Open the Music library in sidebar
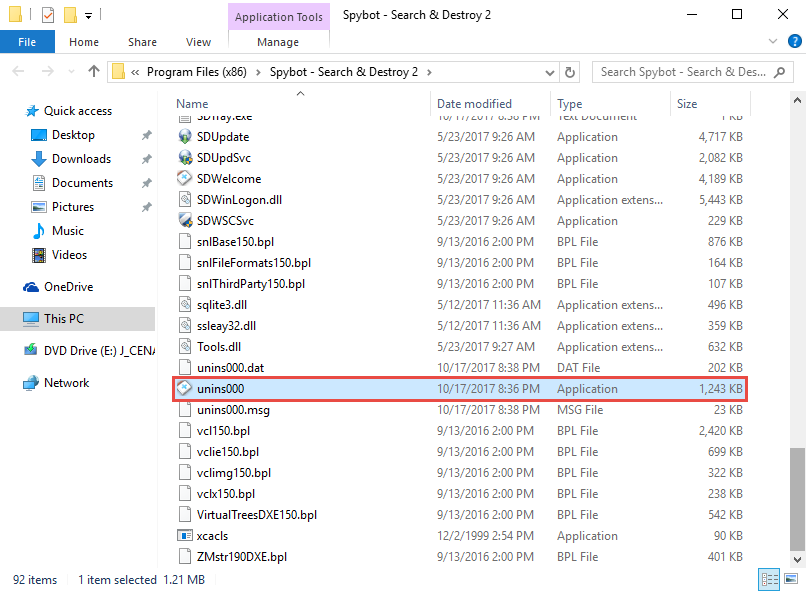Screen dimensions: 806x591 pos(67,231)
